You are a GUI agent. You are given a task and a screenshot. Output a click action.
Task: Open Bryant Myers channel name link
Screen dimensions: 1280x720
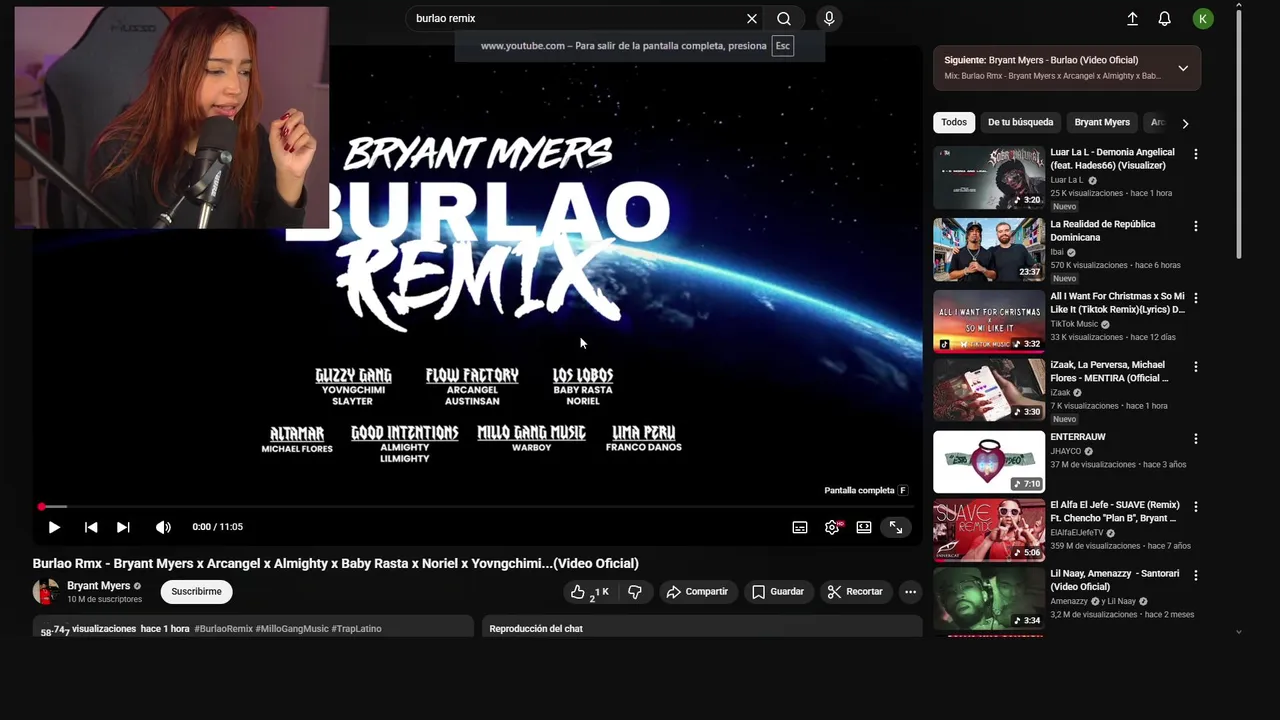(x=98, y=586)
